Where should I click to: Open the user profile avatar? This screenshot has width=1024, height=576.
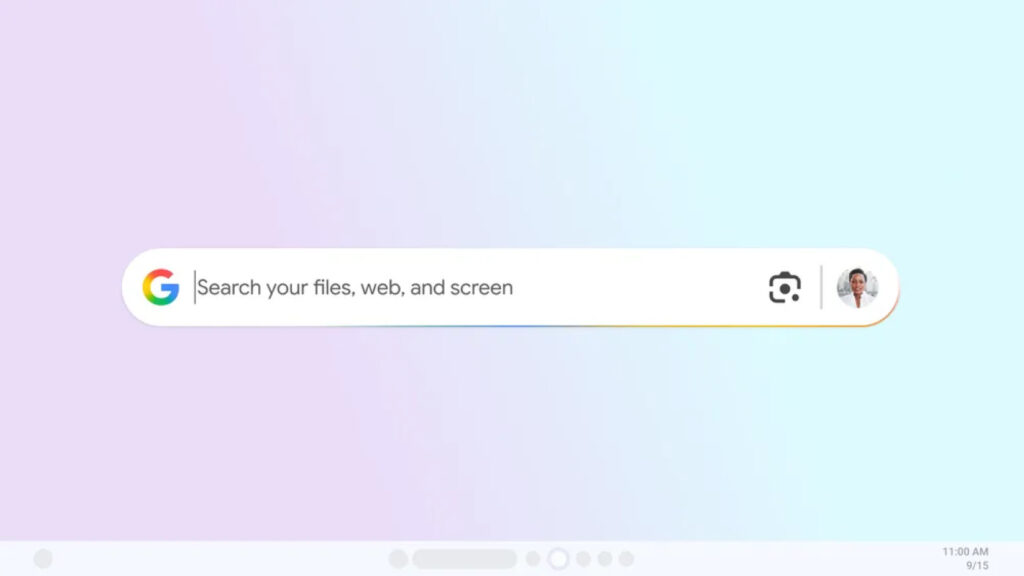click(x=857, y=287)
